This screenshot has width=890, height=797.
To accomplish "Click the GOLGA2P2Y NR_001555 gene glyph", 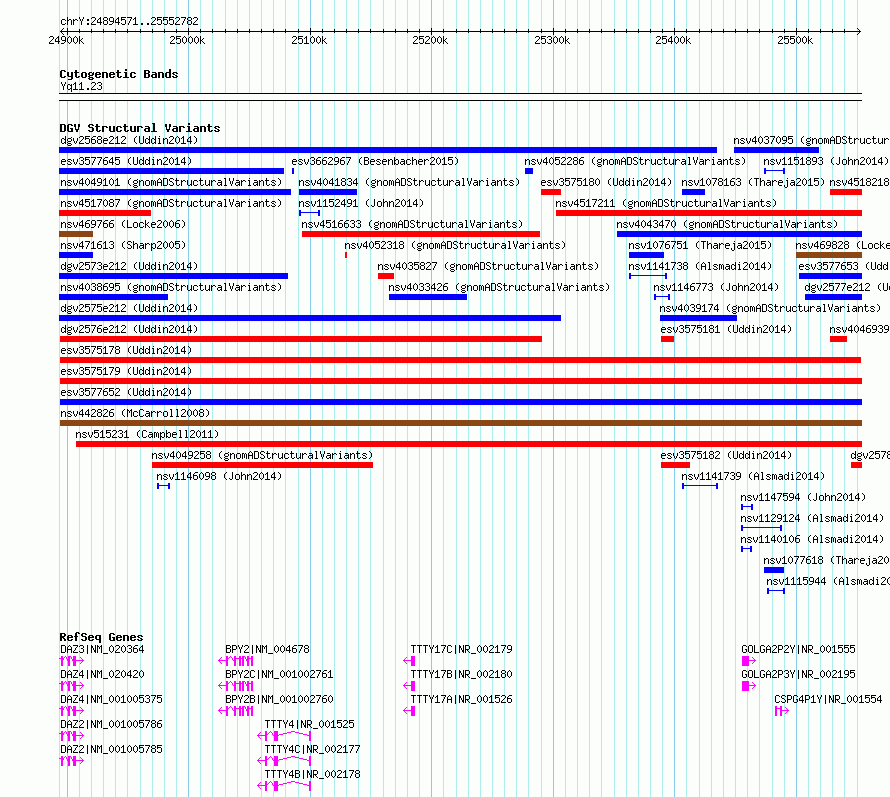I will pos(749,661).
